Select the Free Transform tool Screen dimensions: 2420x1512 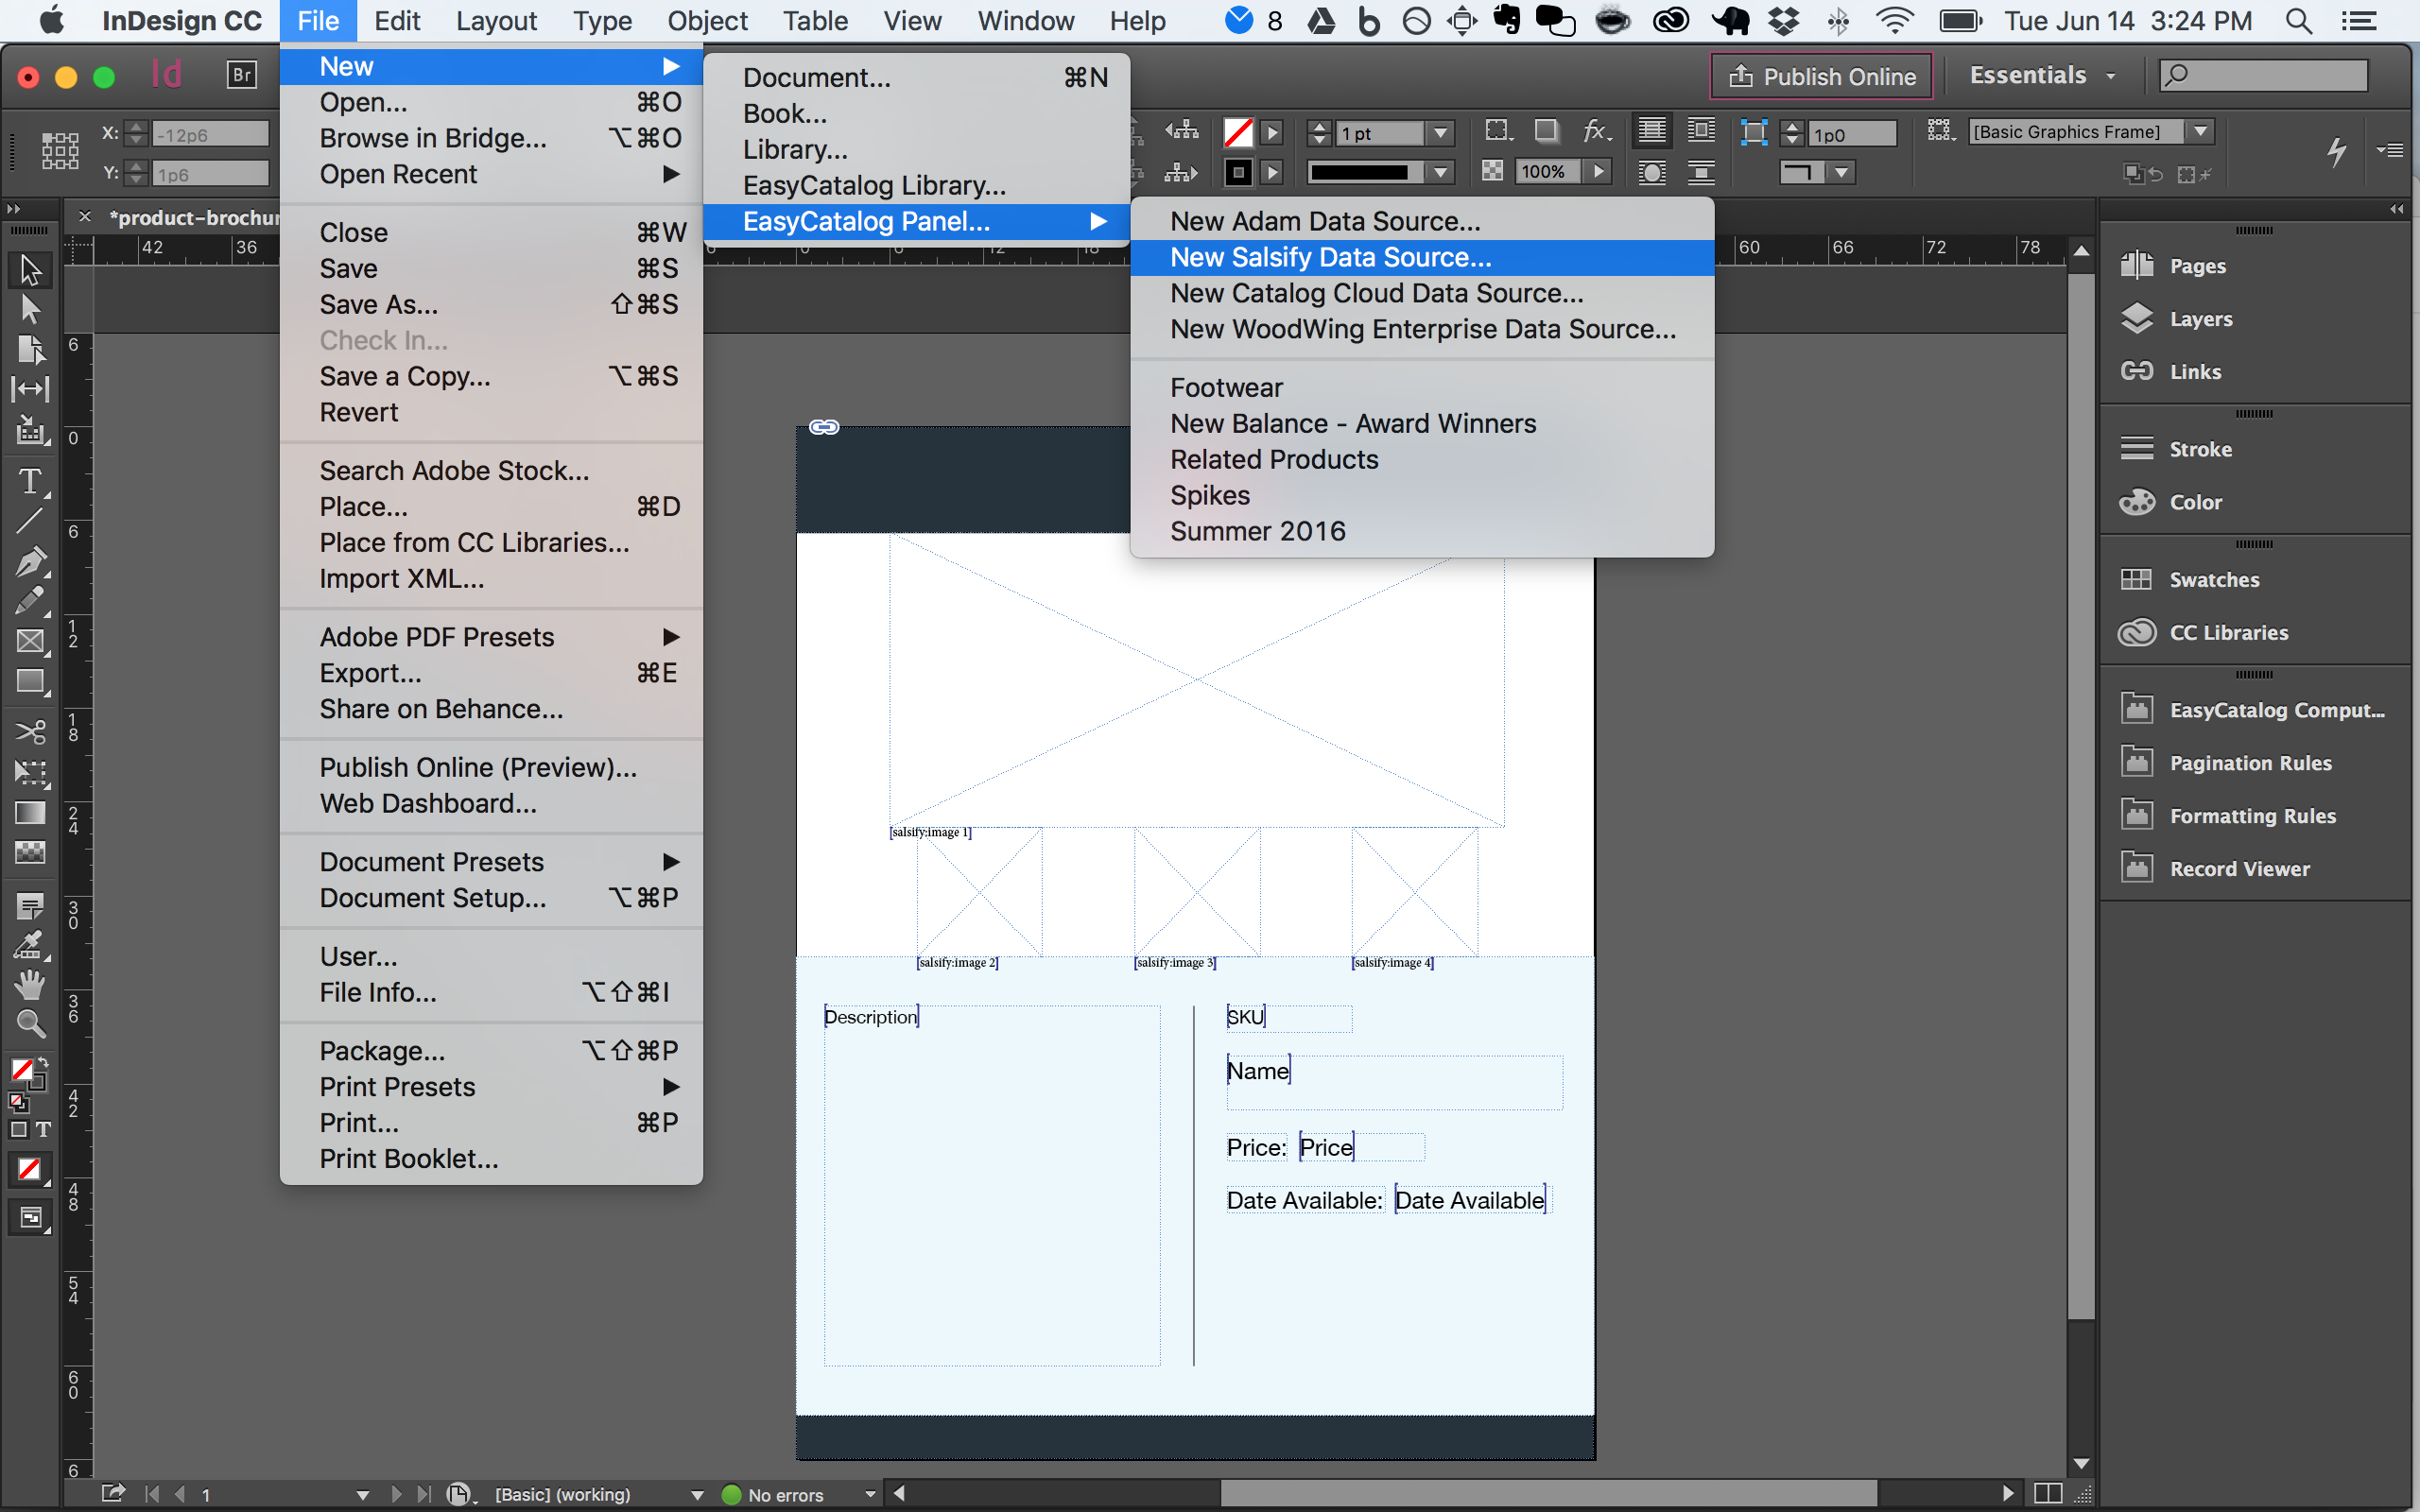[30, 772]
